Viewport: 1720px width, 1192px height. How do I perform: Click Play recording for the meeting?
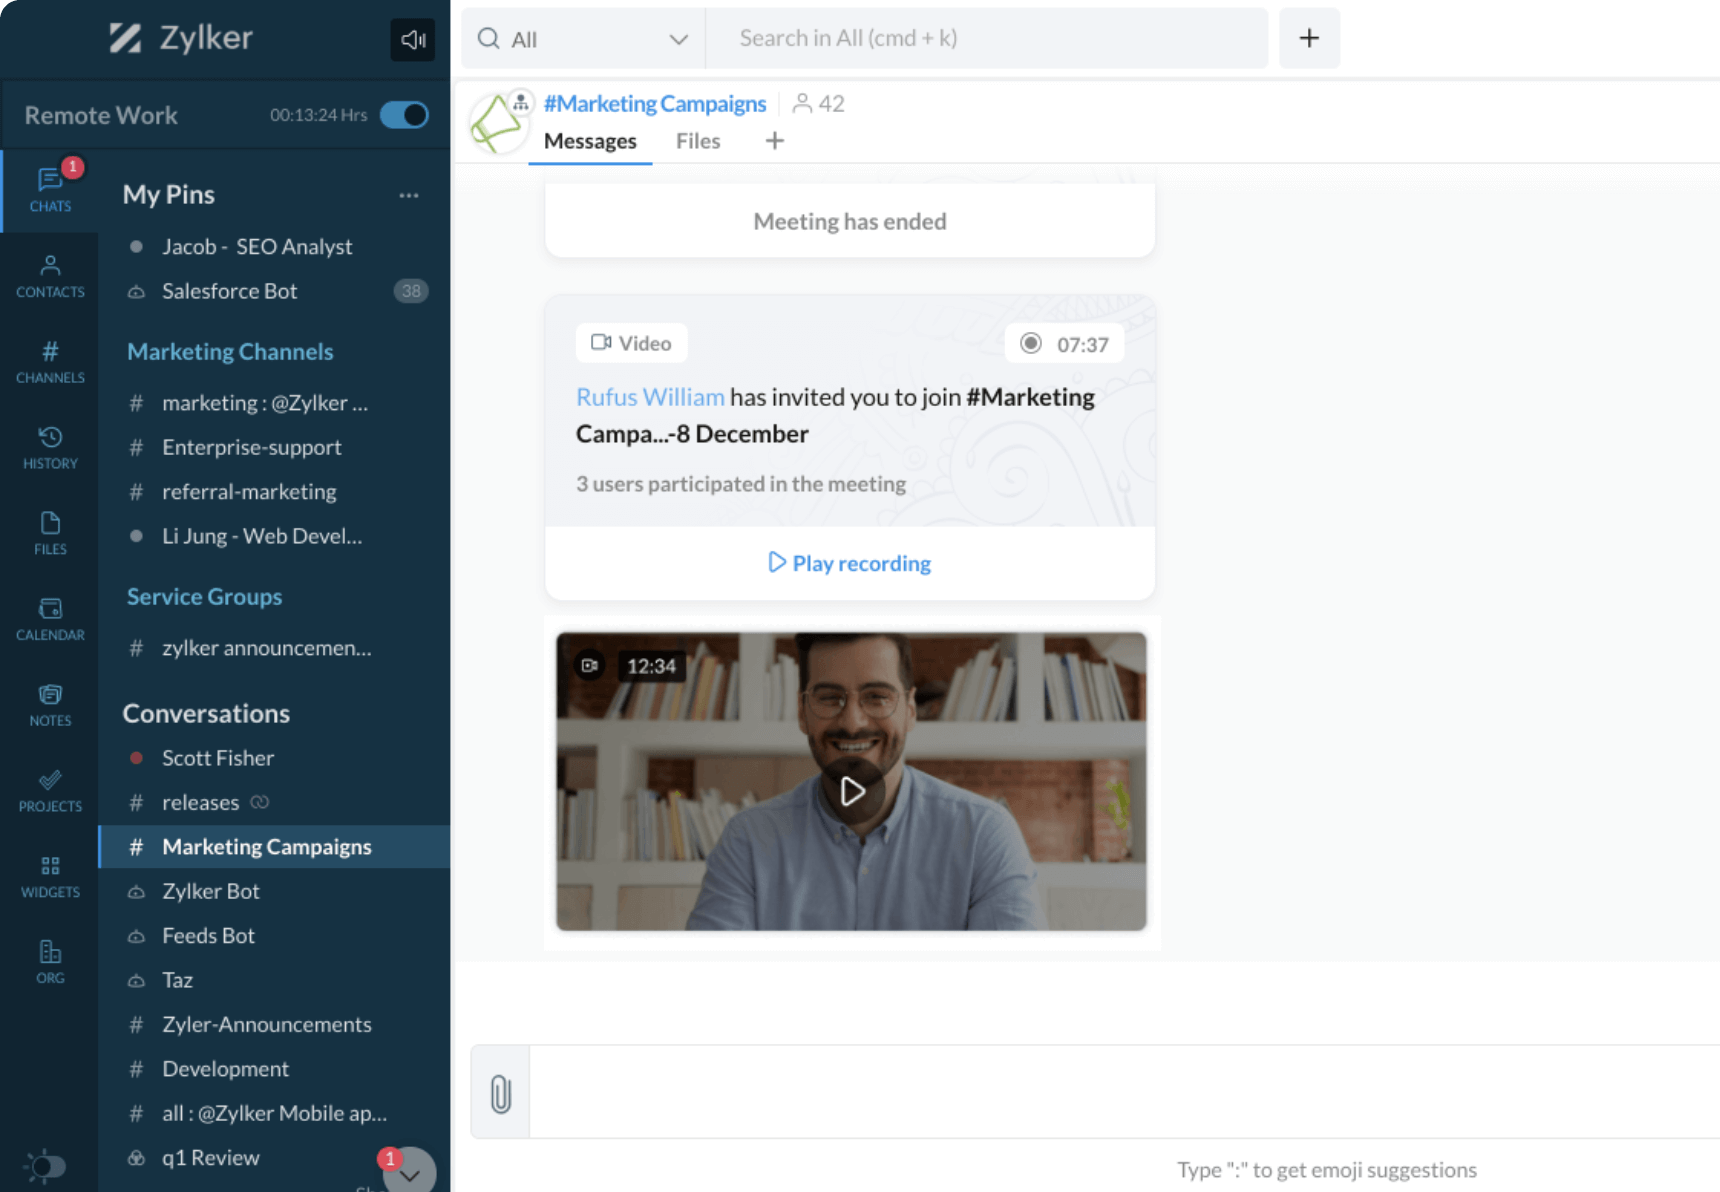(849, 563)
